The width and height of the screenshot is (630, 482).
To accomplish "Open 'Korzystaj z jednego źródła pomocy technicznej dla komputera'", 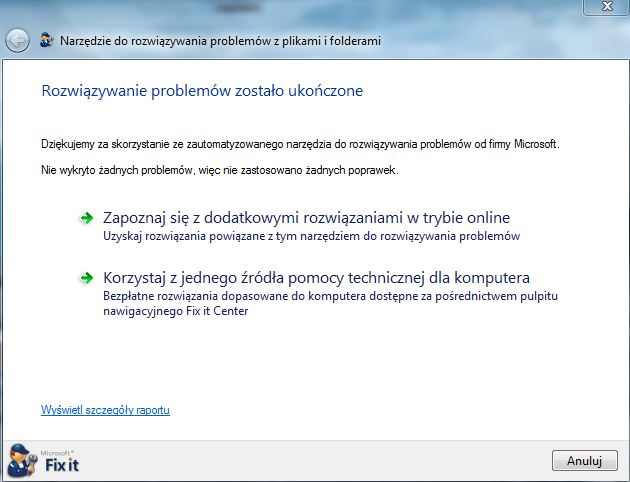I will [x=316, y=278].
